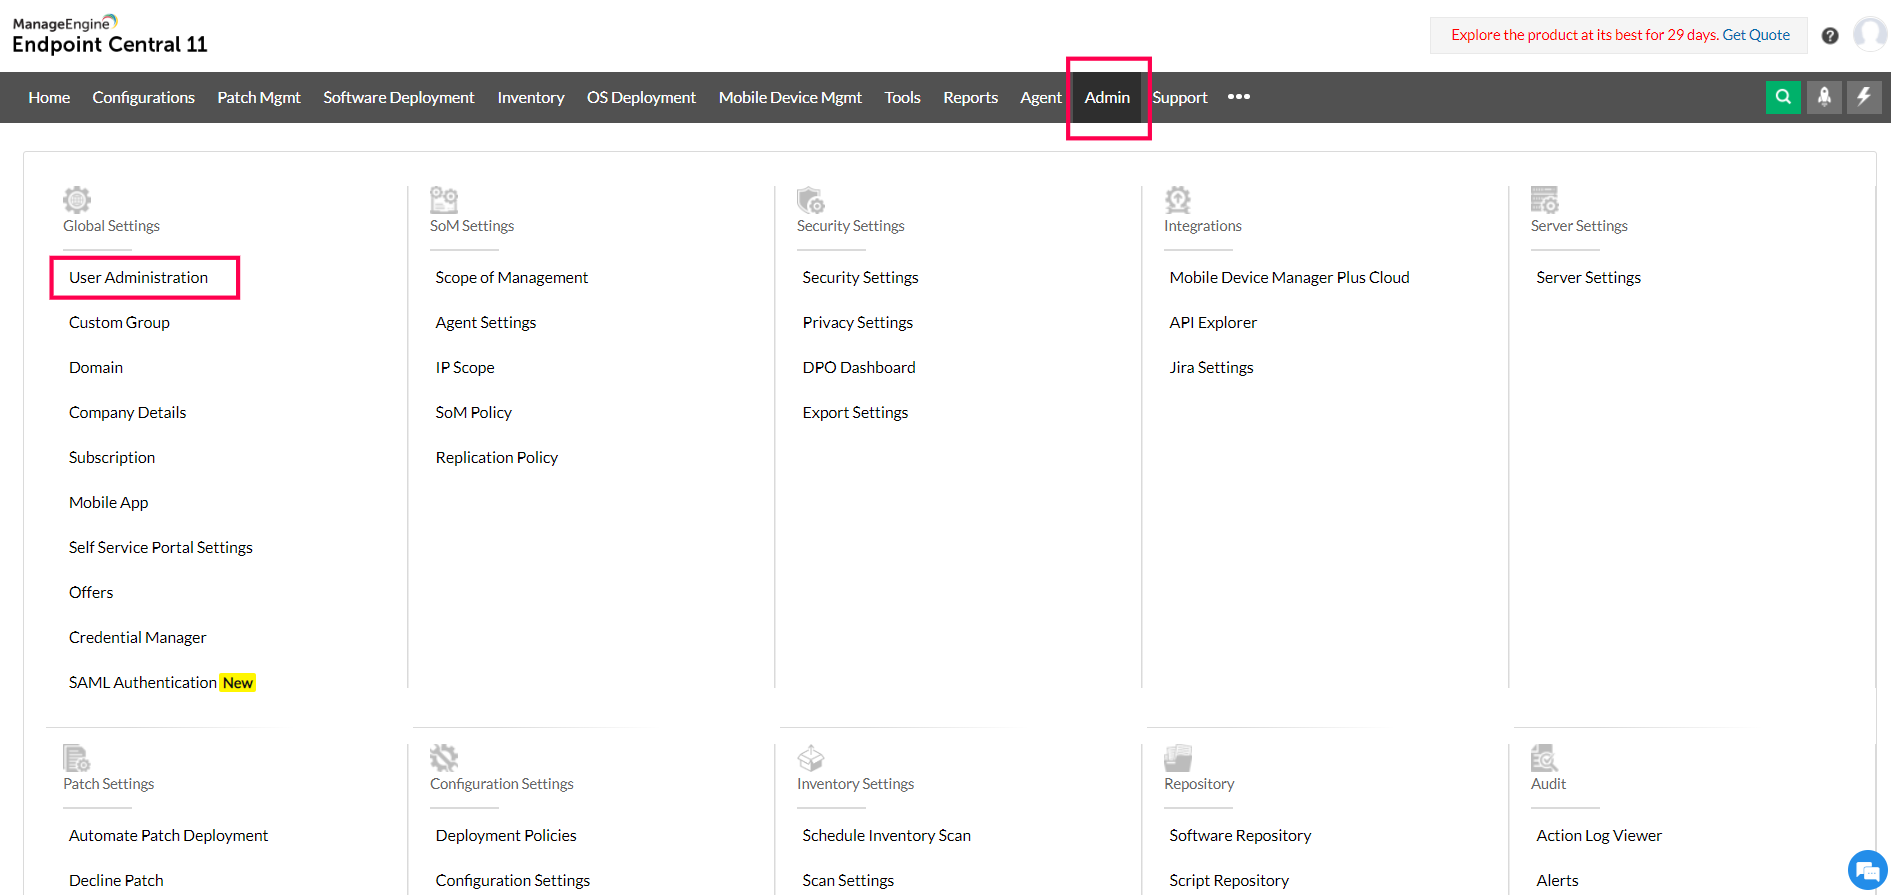Launch API Explorer
The image size is (1891, 895).
coord(1213,322)
